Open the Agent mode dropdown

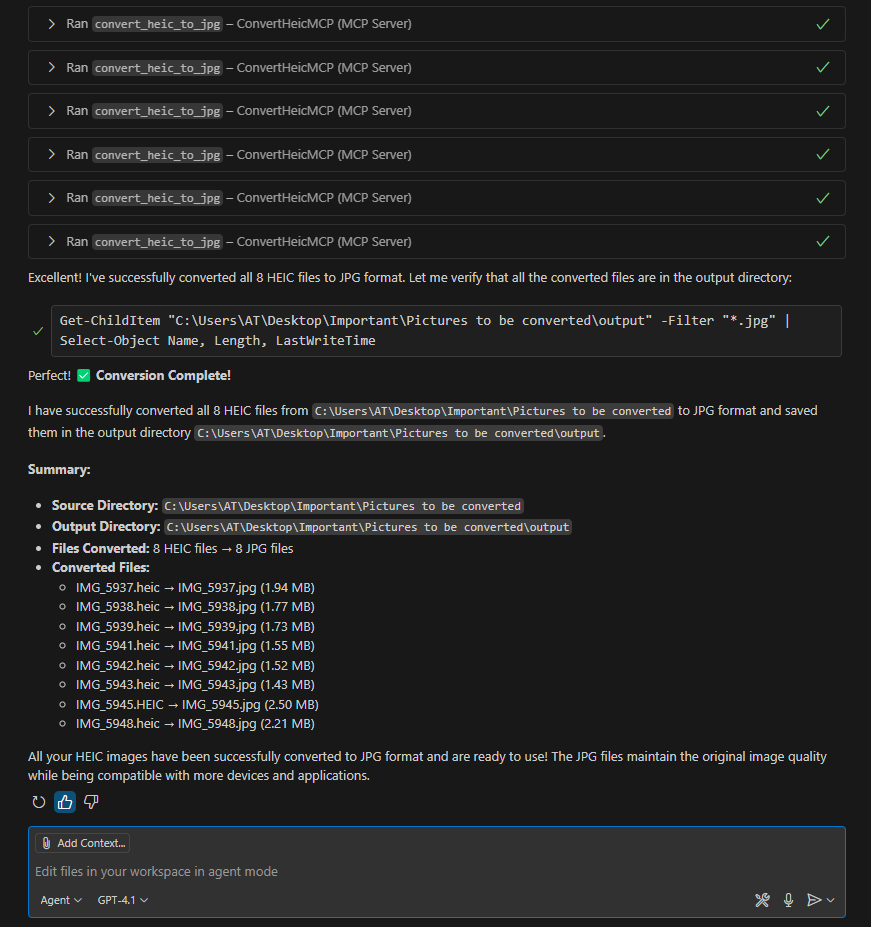[61, 900]
